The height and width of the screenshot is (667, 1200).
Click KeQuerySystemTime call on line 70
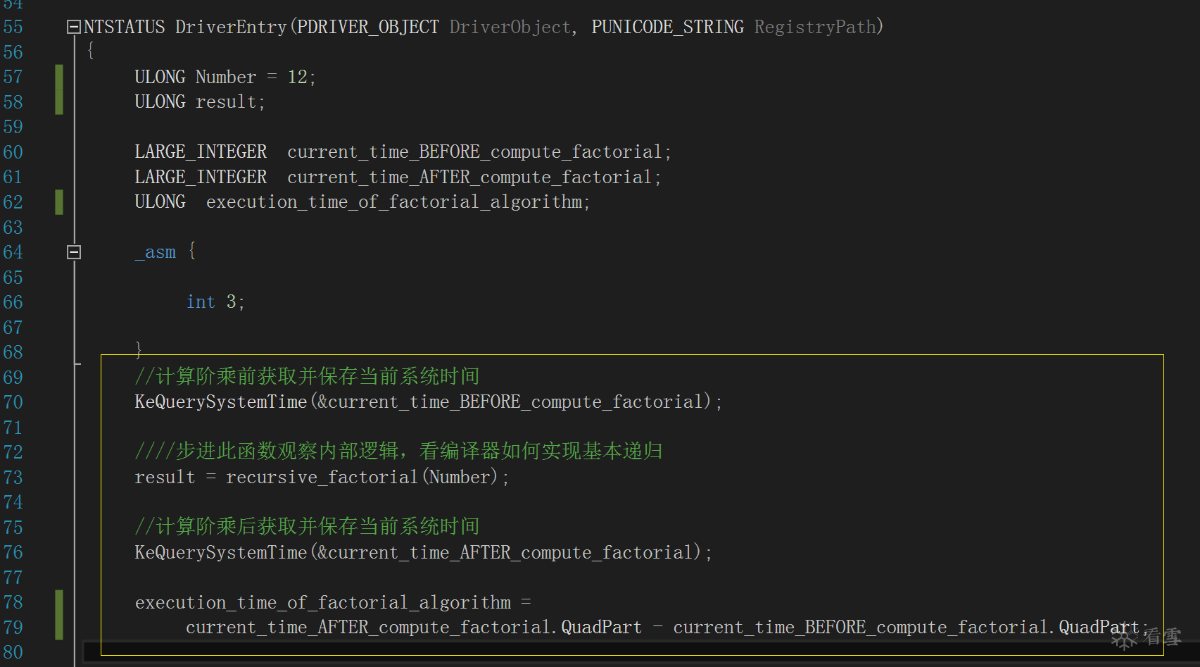click(x=221, y=402)
